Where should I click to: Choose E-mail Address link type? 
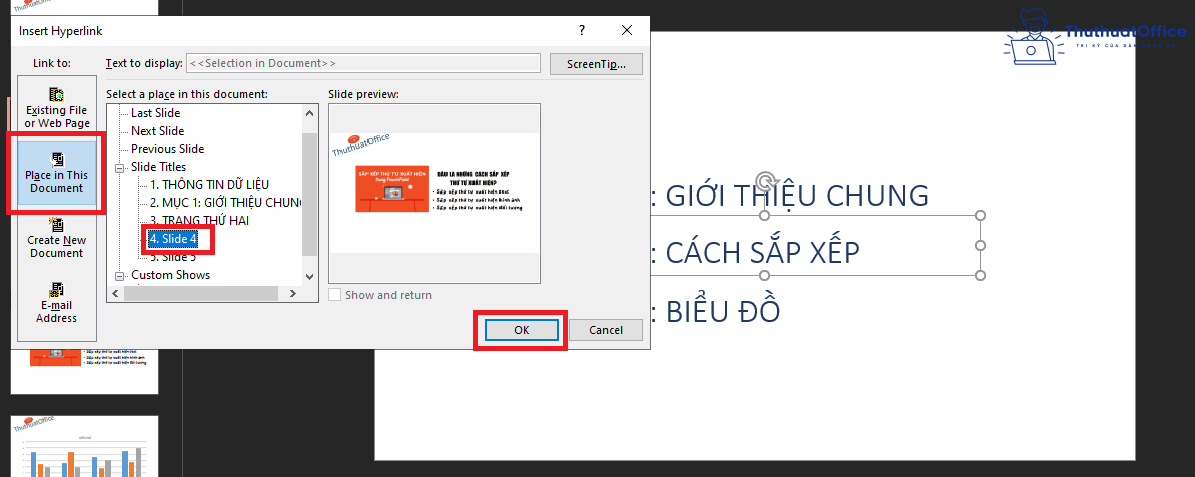57,303
